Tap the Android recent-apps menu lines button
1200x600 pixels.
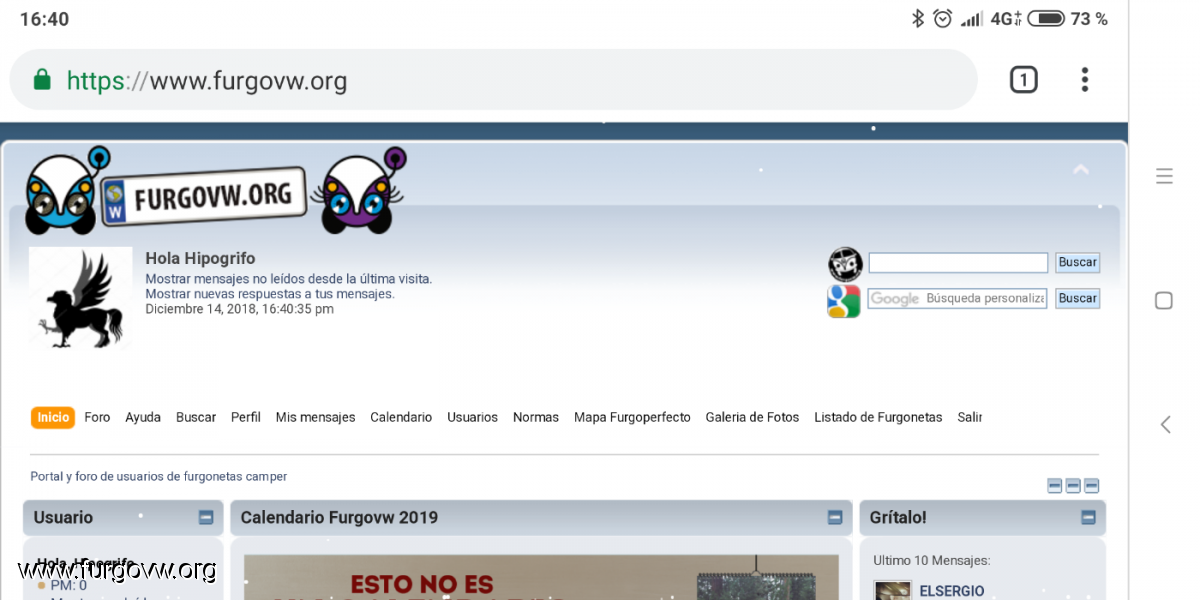point(1164,176)
